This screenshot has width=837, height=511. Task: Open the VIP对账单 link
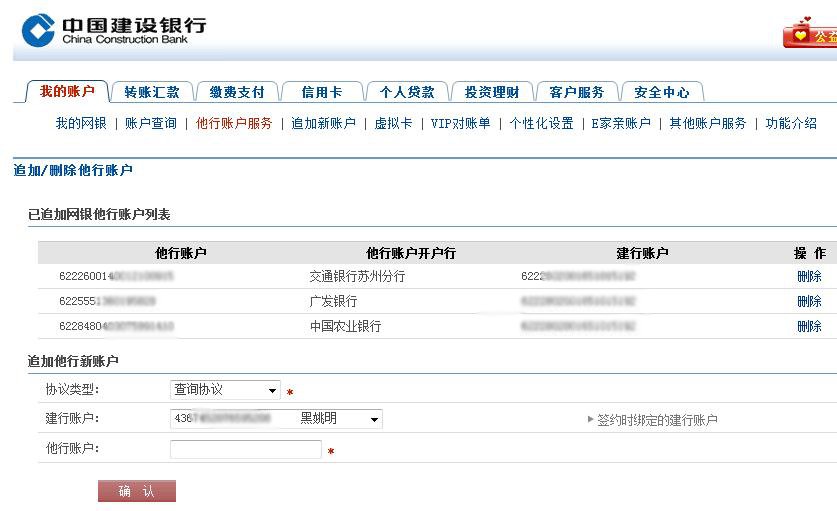[x=461, y=123]
